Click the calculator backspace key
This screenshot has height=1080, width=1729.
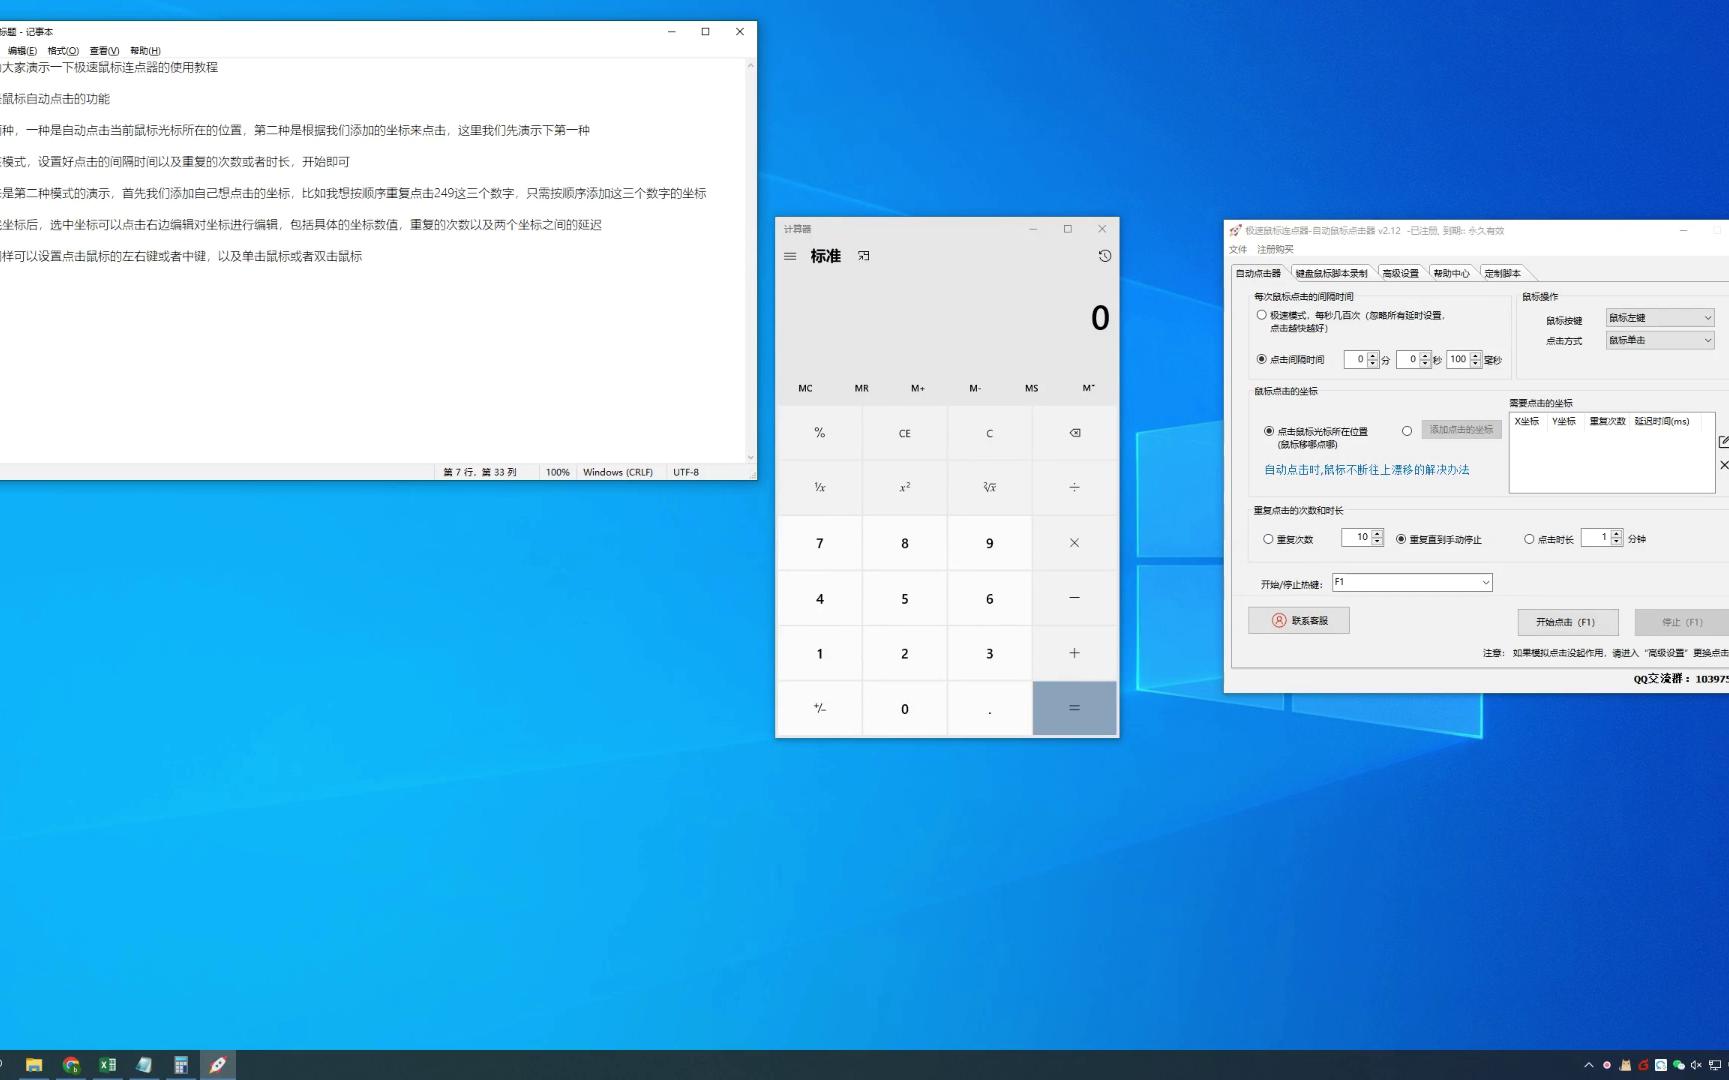click(1075, 433)
